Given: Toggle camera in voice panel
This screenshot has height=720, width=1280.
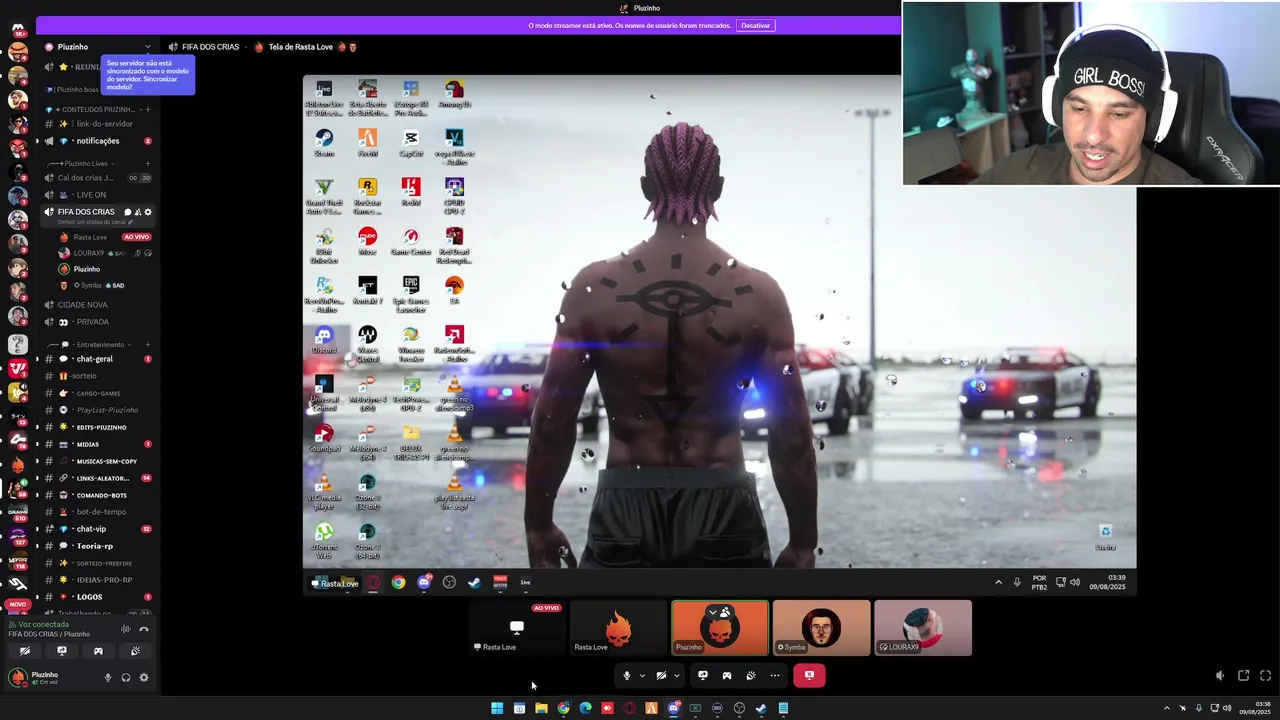Looking at the screenshot, I should click(25, 651).
